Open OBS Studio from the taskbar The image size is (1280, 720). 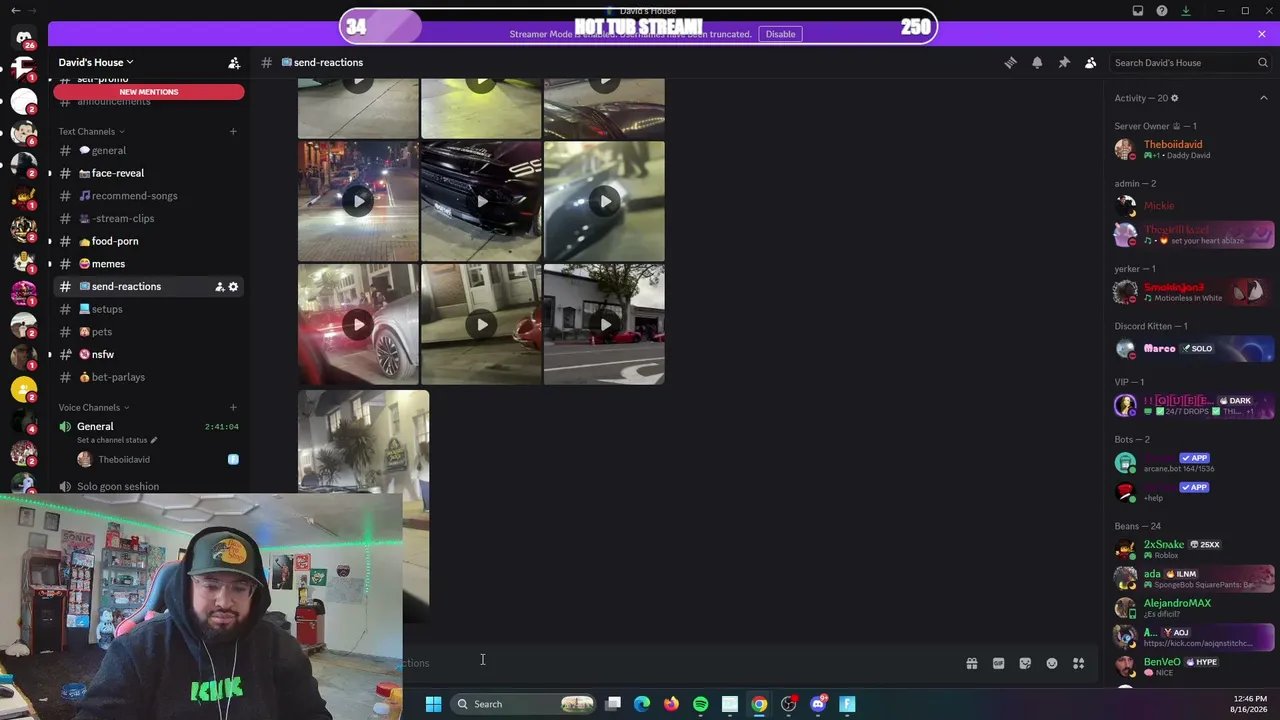coord(788,704)
